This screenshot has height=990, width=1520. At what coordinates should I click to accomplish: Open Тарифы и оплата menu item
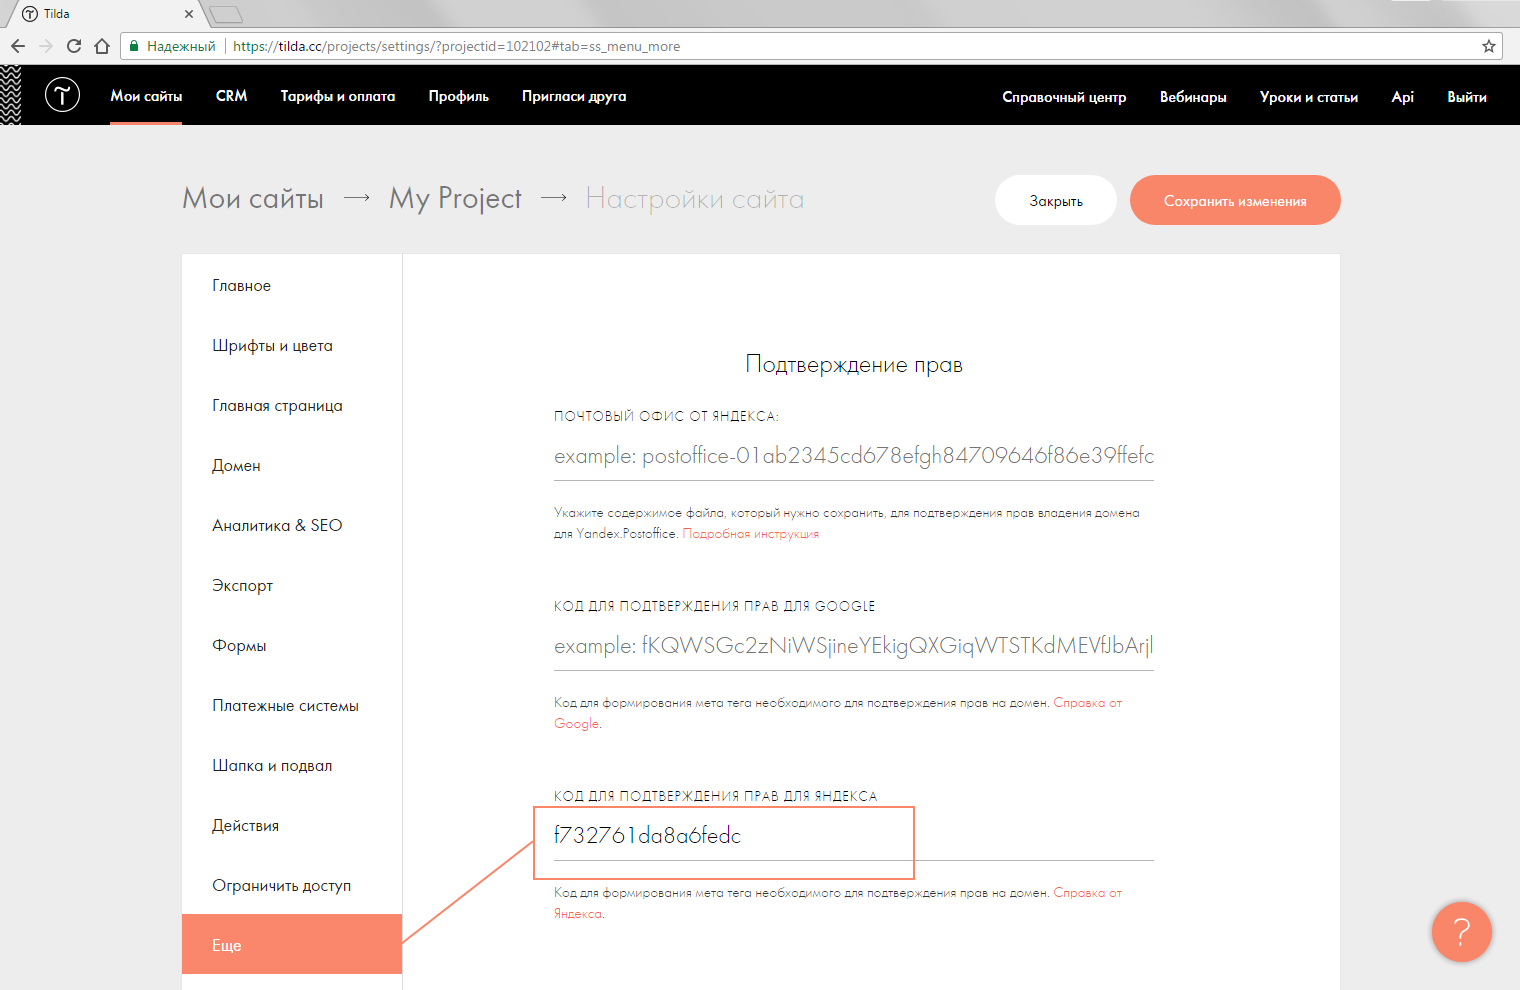(338, 96)
